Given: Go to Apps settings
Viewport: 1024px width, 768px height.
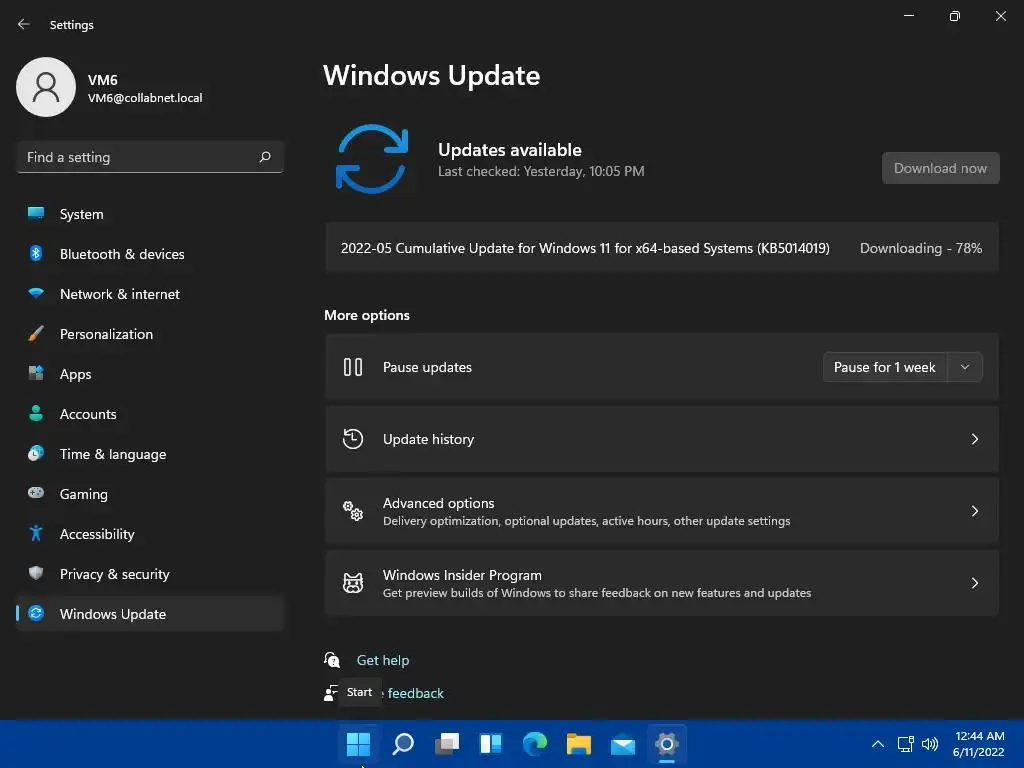Looking at the screenshot, I should point(150,374).
